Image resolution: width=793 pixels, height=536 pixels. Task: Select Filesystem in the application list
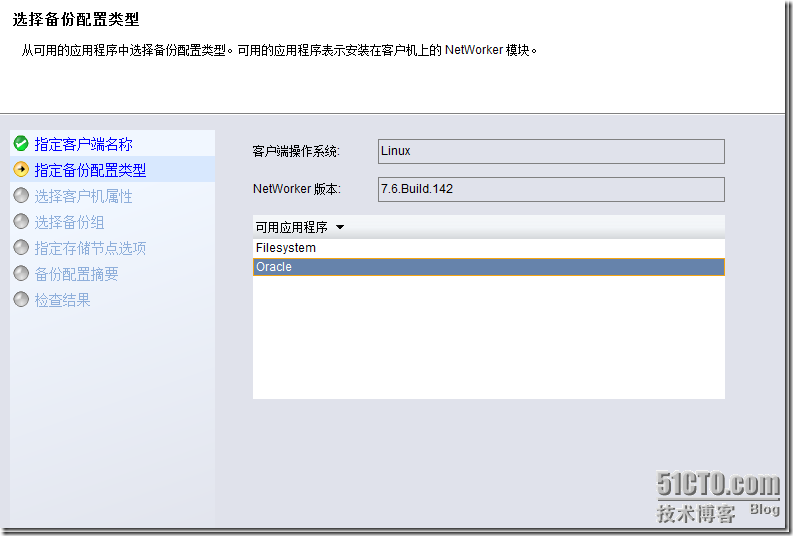point(489,248)
